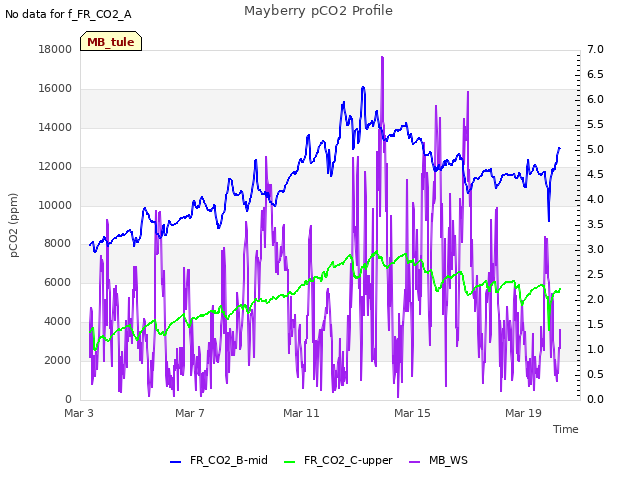Image resolution: width=640 pixels, height=480 pixels.
Task: Click the Mar 3 x-axis tick label
Action: click(x=79, y=413)
